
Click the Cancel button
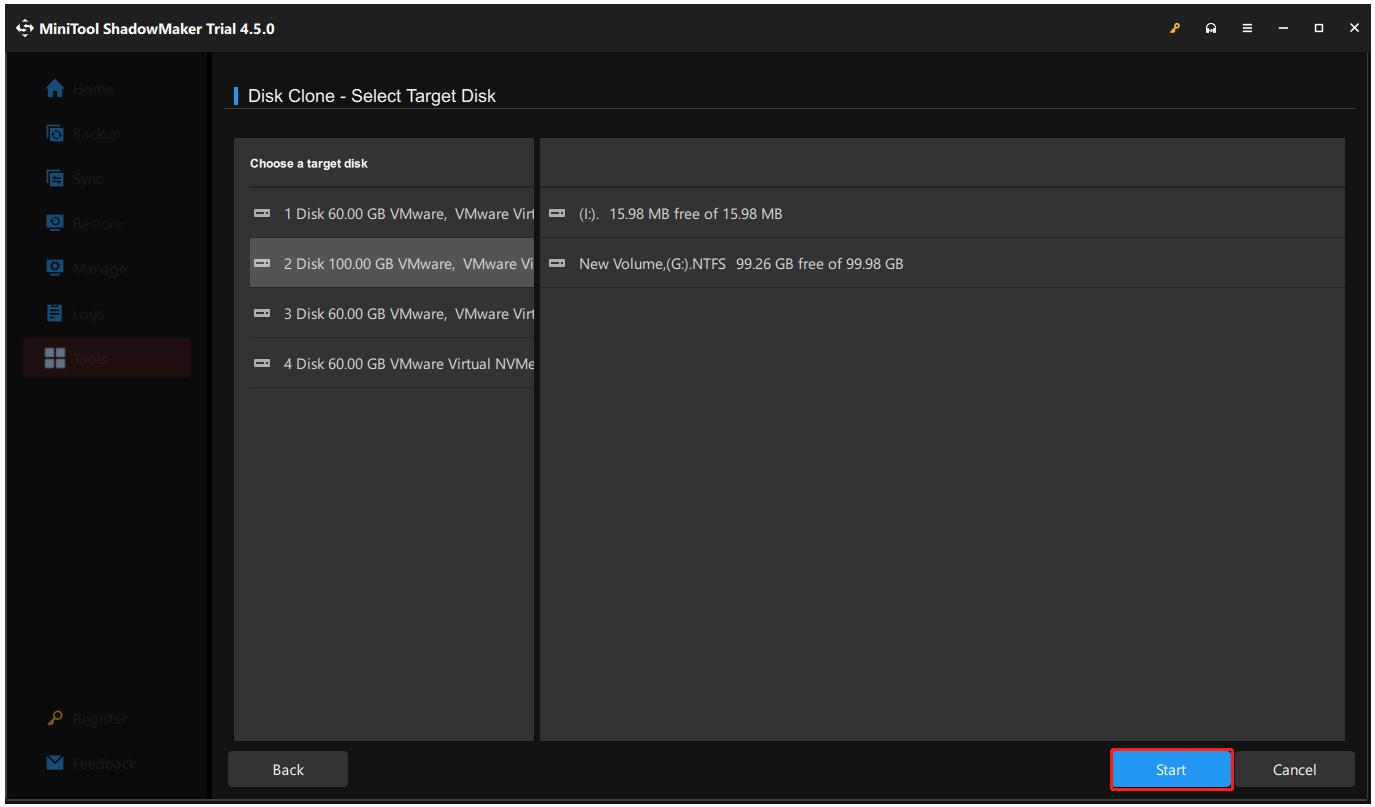[1295, 770]
